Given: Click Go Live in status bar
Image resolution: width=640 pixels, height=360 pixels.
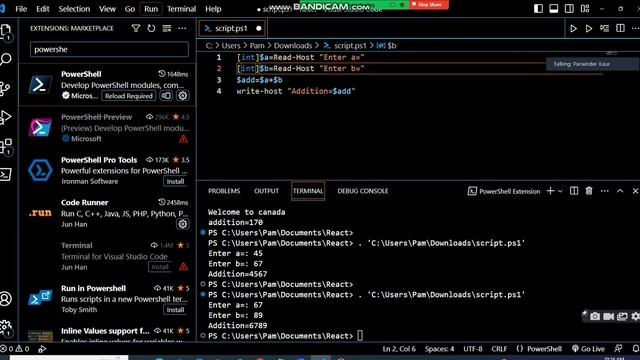Looking at the screenshot, I should [x=588, y=349].
